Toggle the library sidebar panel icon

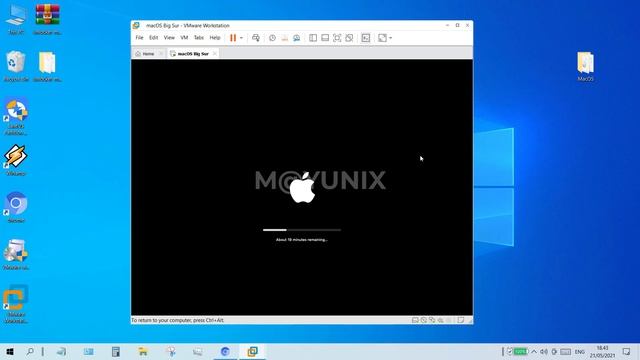pyautogui.click(x=313, y=38)
